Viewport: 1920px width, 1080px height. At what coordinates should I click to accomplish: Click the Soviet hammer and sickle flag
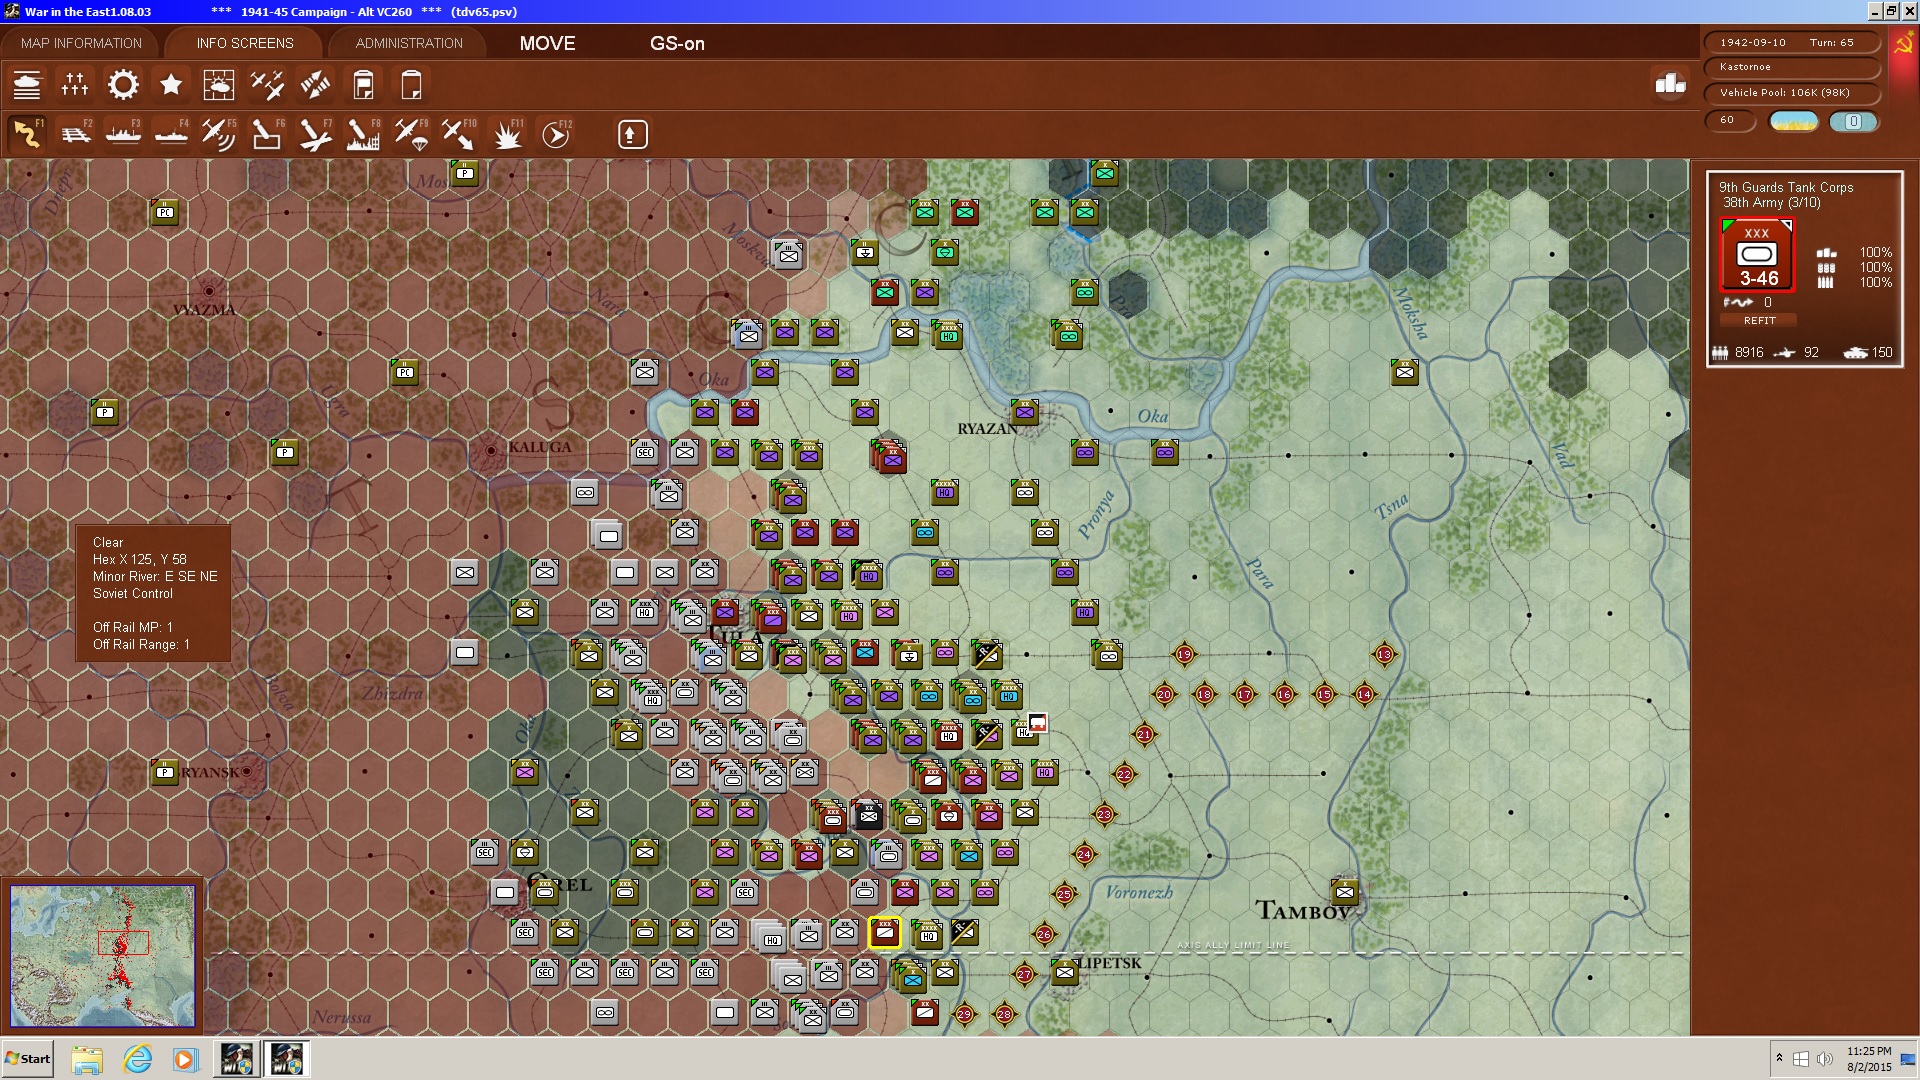click(x=1903, y=43)
